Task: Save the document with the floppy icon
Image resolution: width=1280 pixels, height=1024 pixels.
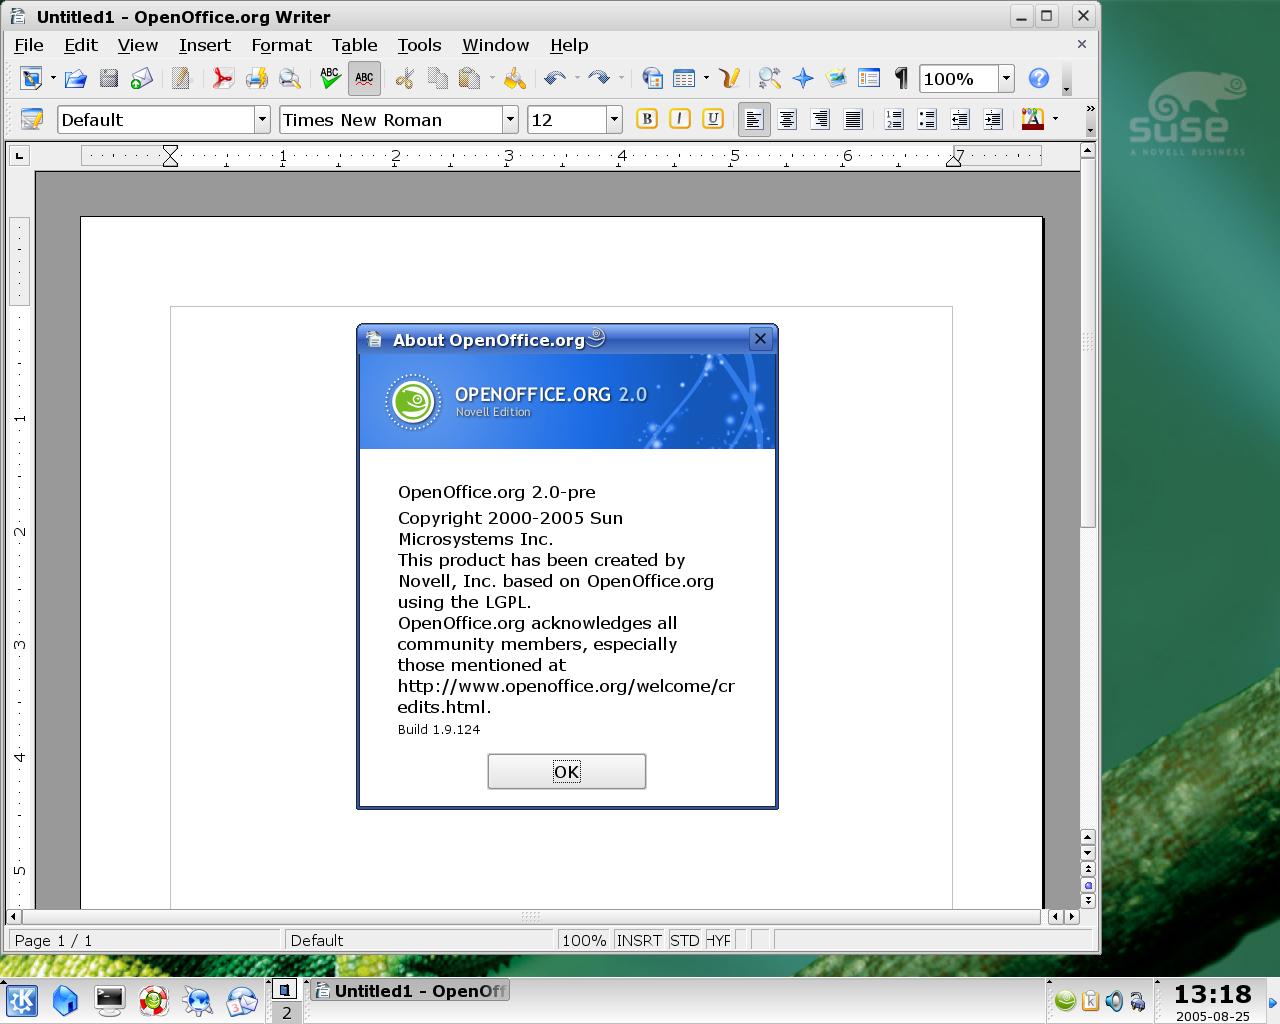Action: (x=109, y=78)
